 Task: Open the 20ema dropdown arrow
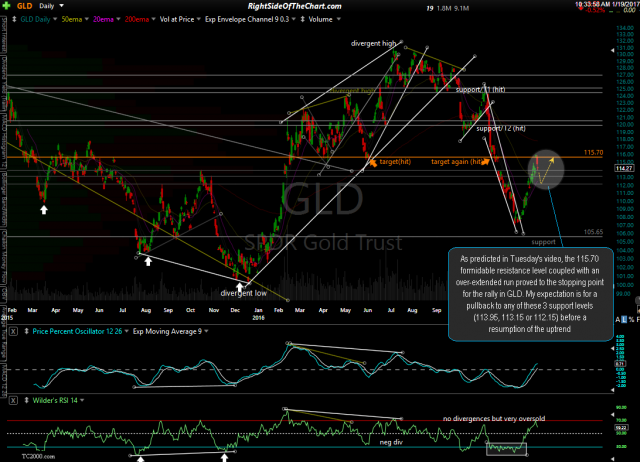click(x=118, y=19)
